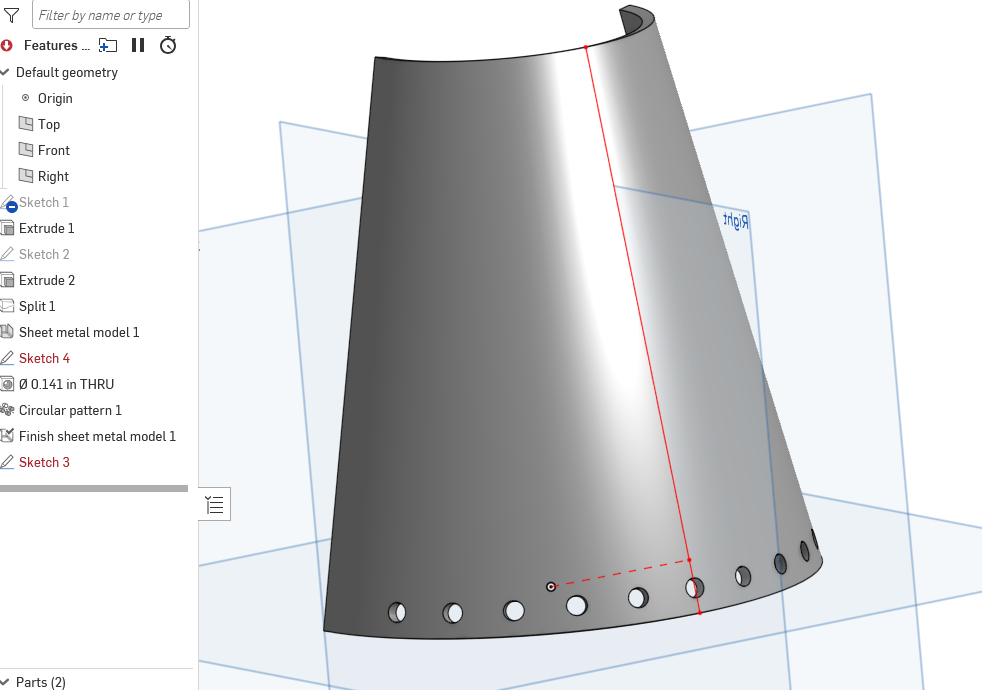
Task: Select the errored Sketch 4 feature
Action: [44, 358]
